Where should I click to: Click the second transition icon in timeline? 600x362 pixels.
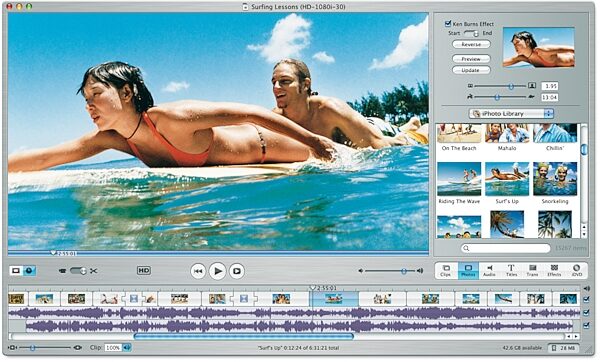point(244,299)
